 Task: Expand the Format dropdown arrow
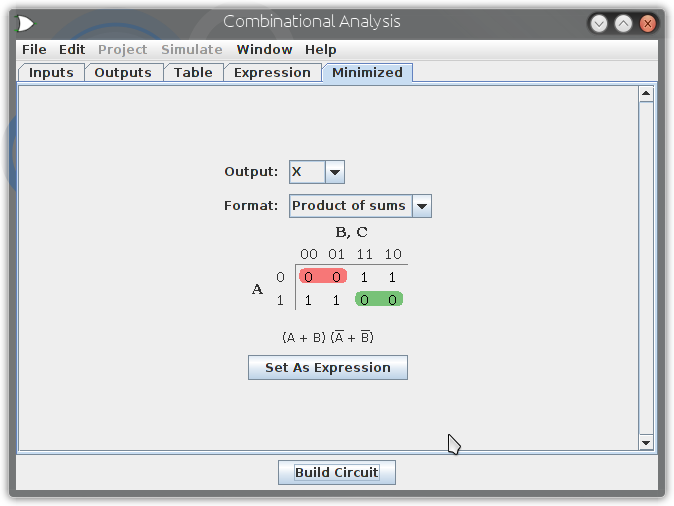(422, 206)
